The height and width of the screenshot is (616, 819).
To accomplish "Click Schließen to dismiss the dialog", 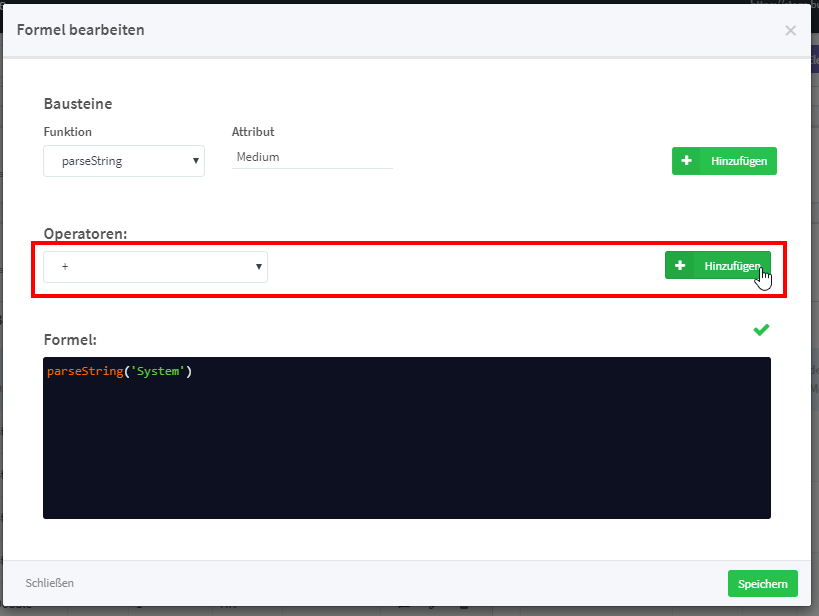I will click(50, 583).
